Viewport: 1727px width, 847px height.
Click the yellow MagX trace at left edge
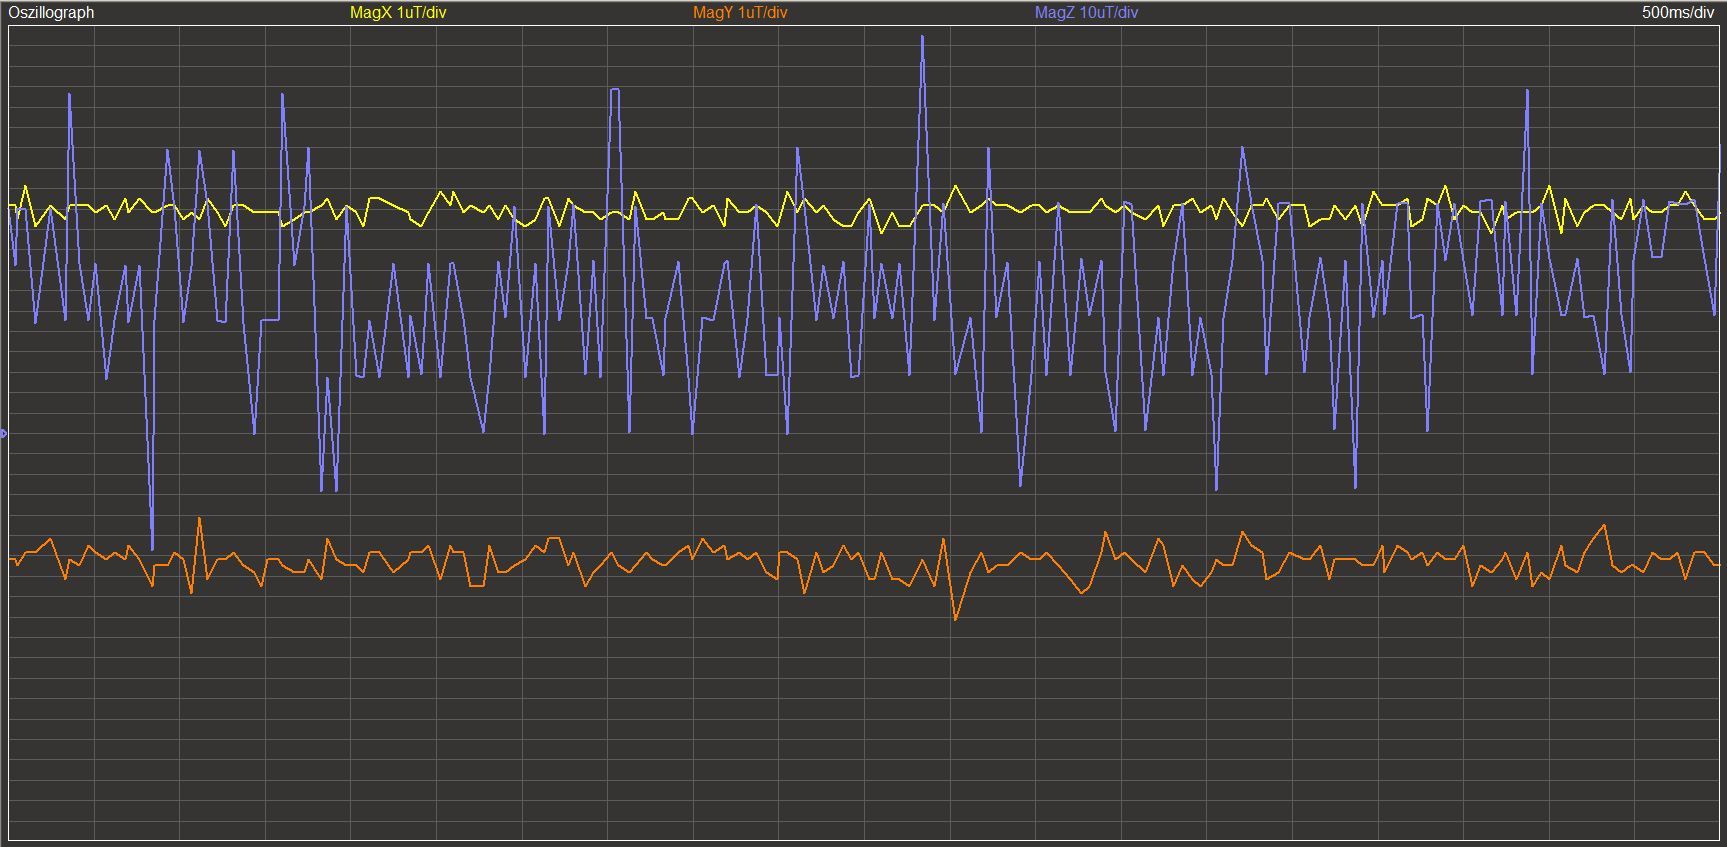(x=11, y=205)
